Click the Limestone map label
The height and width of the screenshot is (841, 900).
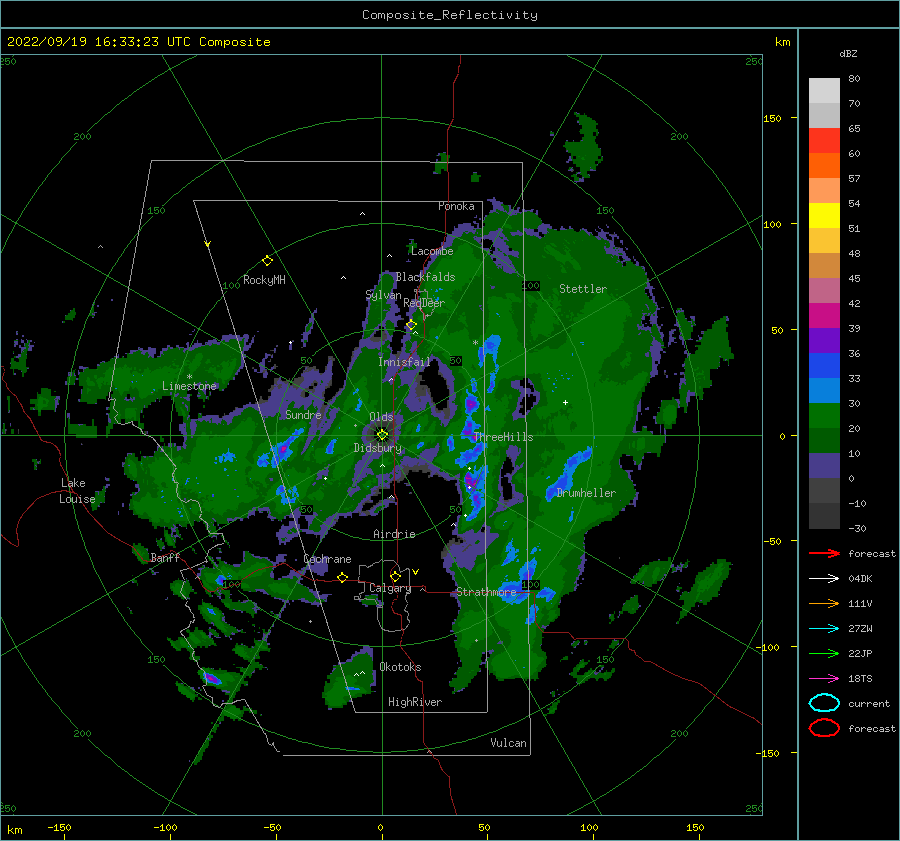point(189,386)
